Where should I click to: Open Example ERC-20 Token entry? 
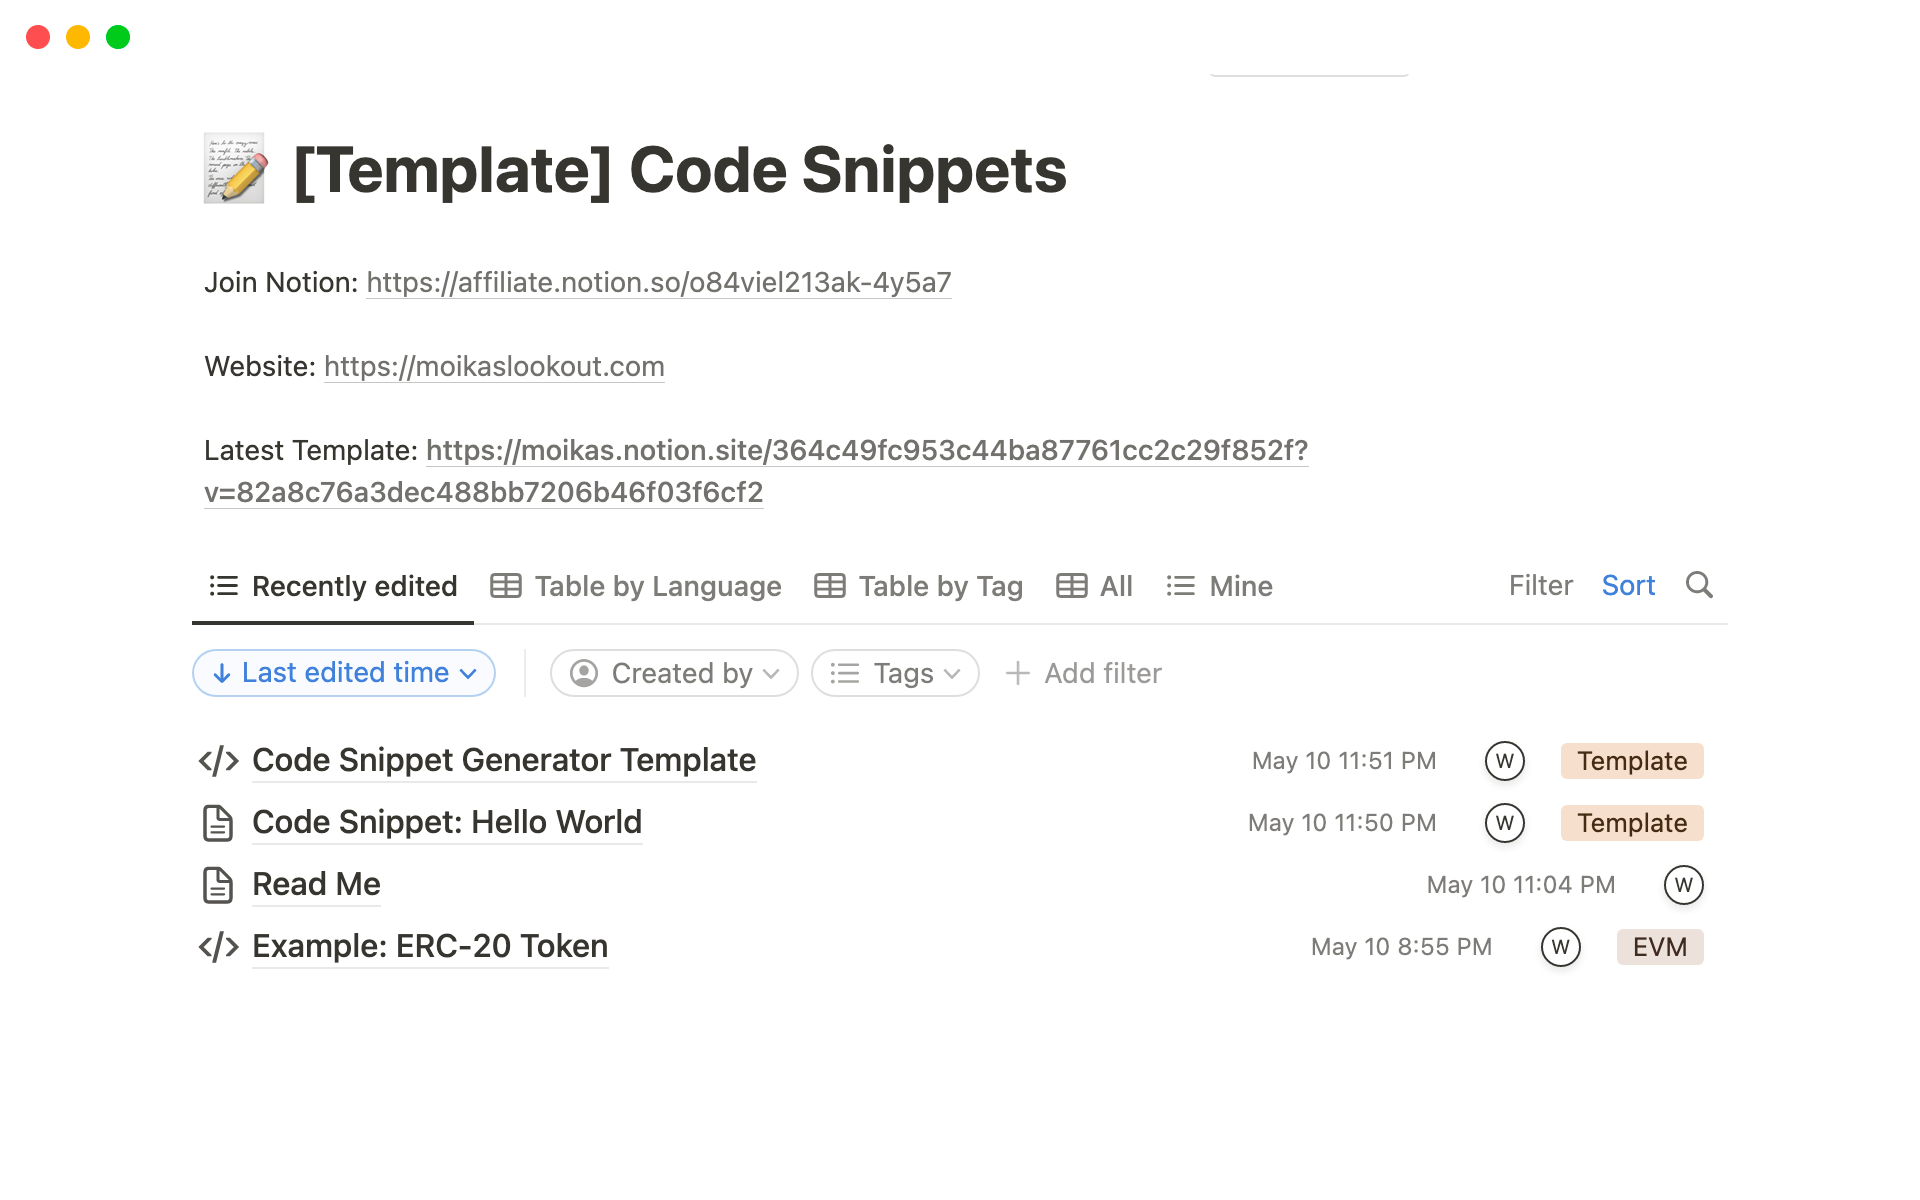tap(429, 947)
